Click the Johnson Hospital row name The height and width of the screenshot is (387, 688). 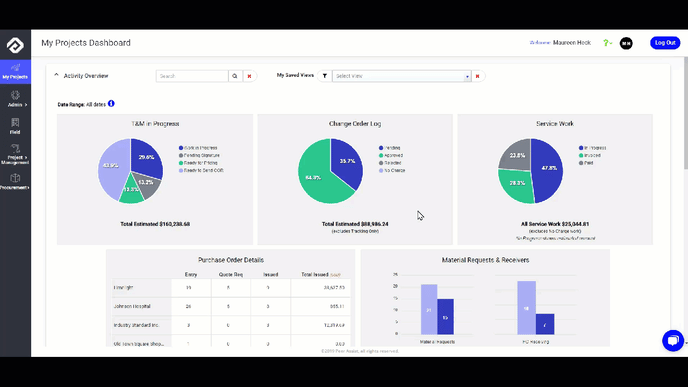pos(132,306)
